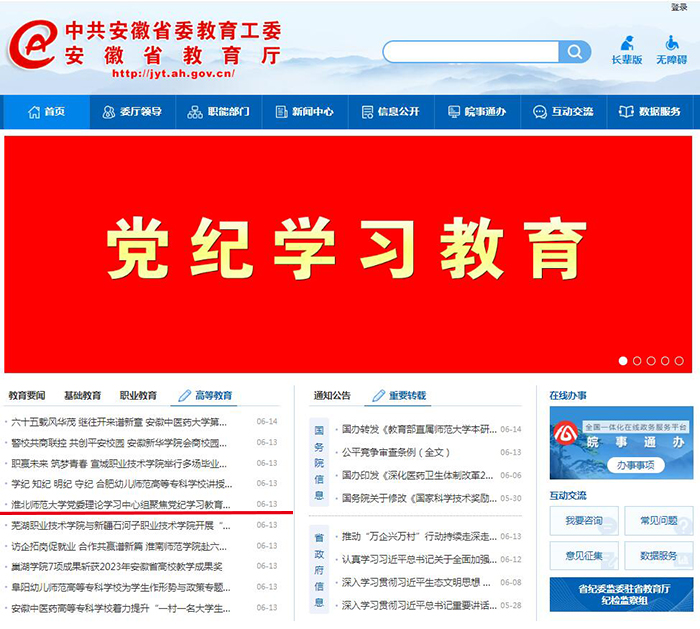Click the 无障碍 accessibility icon

pos(671,50)
